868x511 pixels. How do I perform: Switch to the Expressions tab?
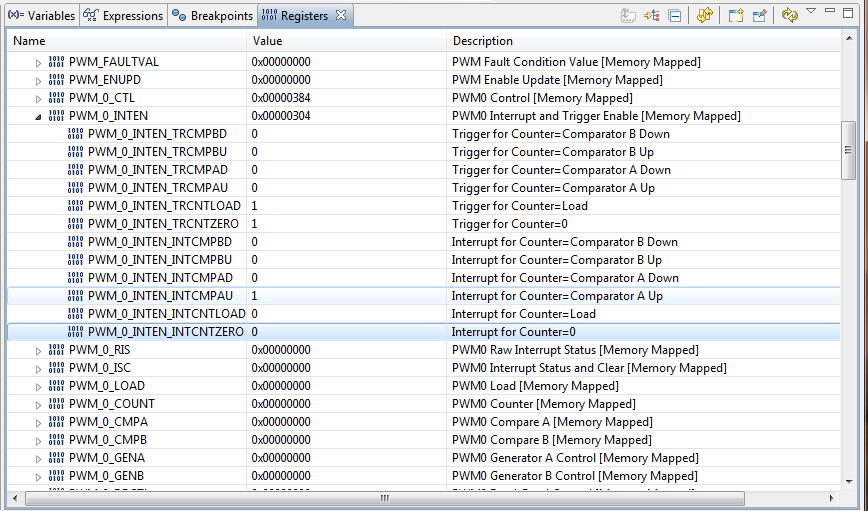[123, 16]
